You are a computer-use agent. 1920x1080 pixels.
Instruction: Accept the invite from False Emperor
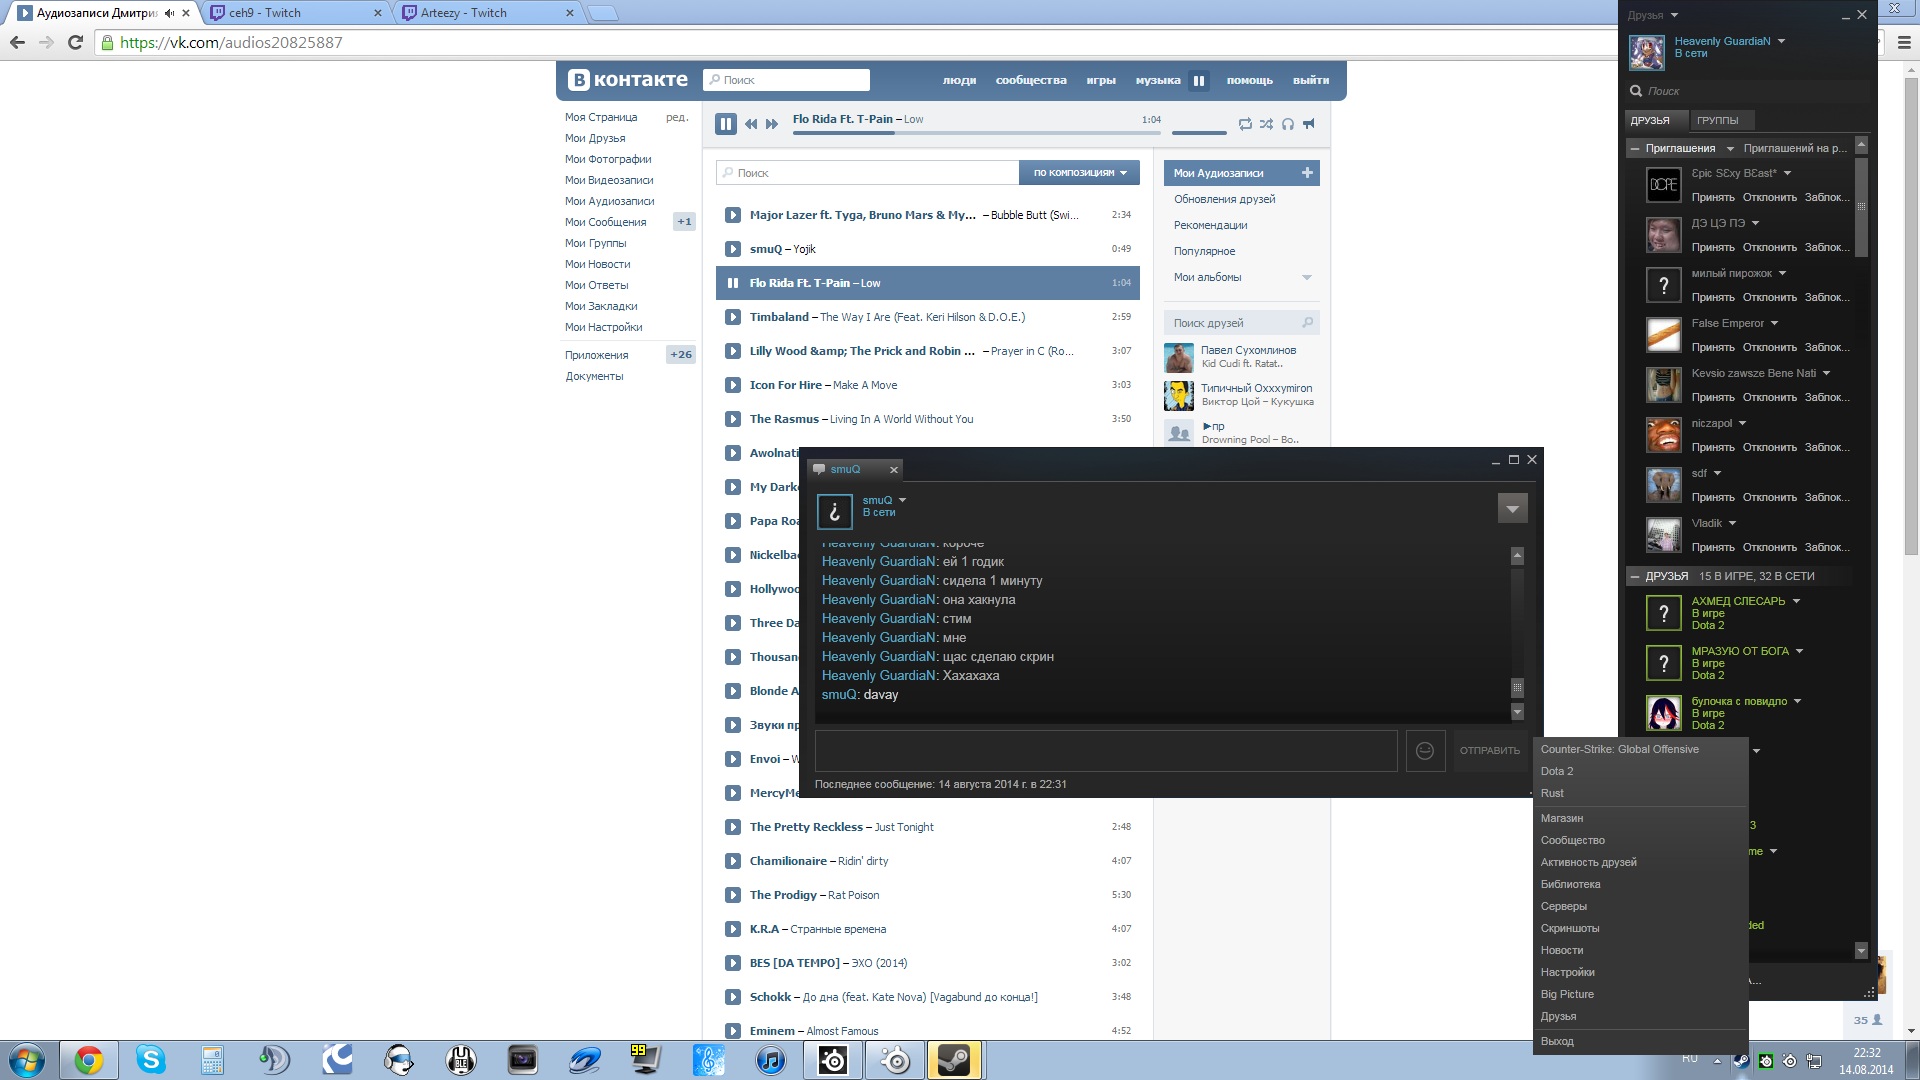tap(1712, 347)
